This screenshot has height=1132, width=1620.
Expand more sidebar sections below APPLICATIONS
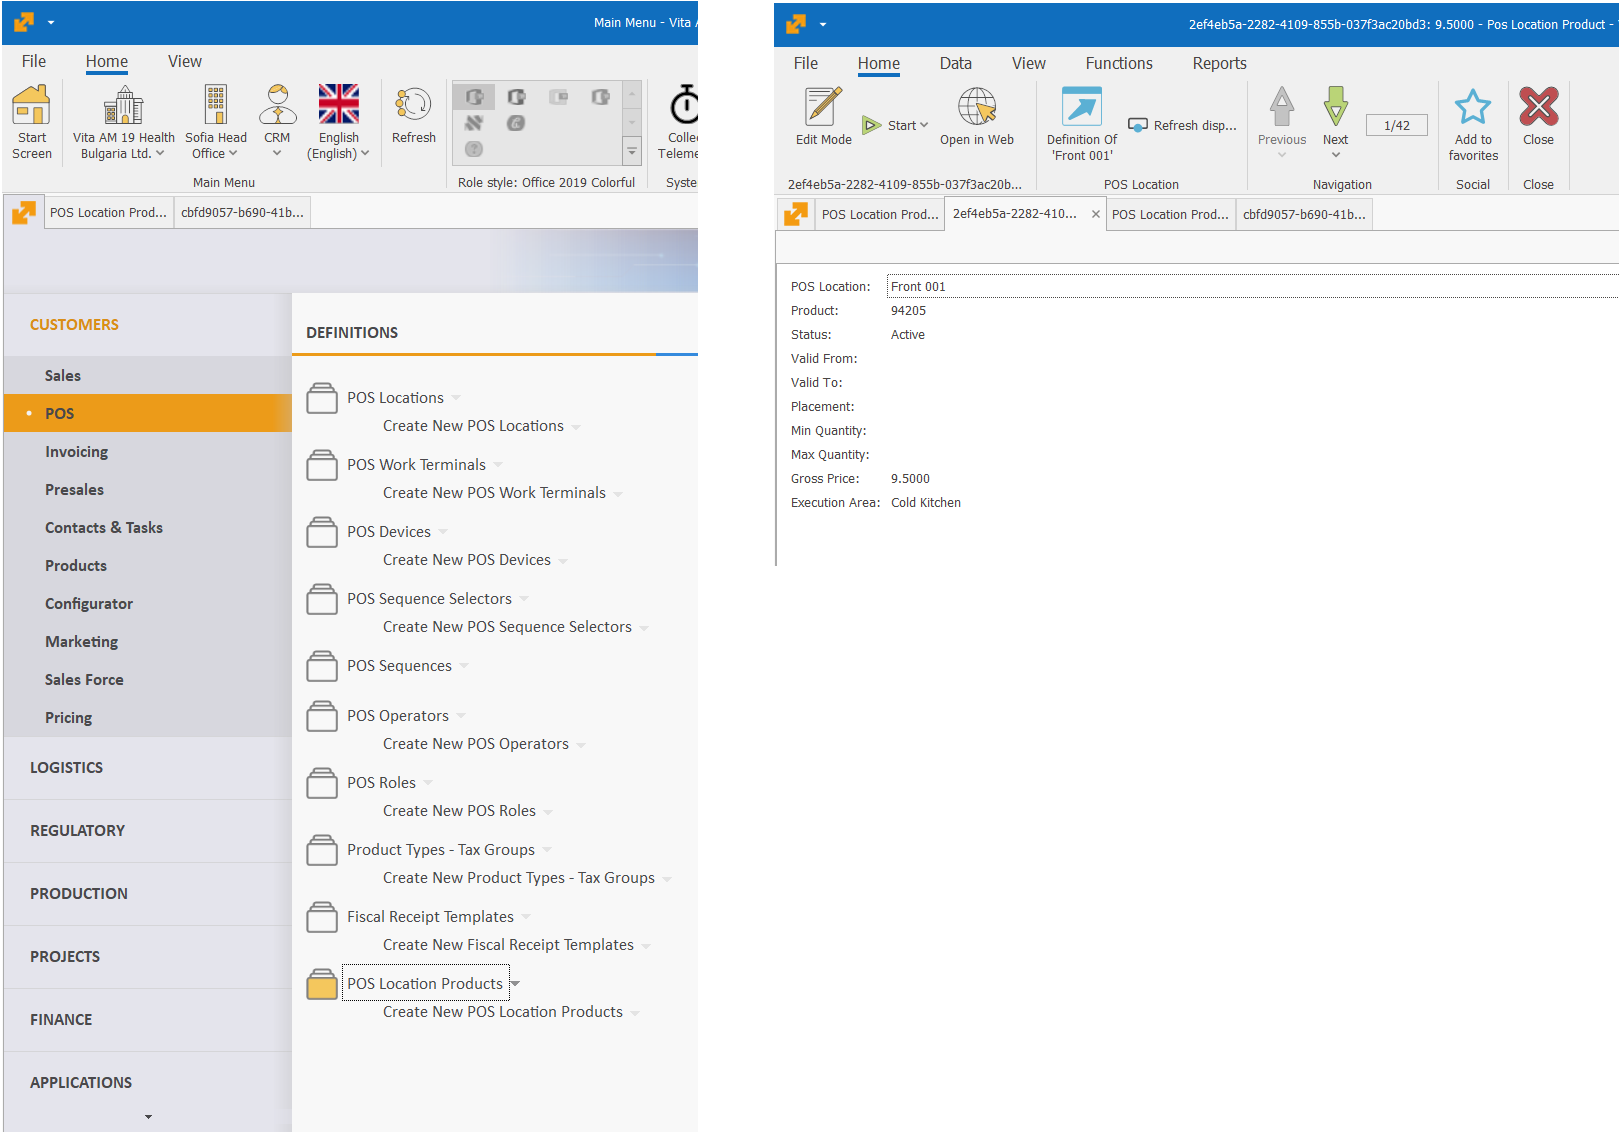[148, 1117]
